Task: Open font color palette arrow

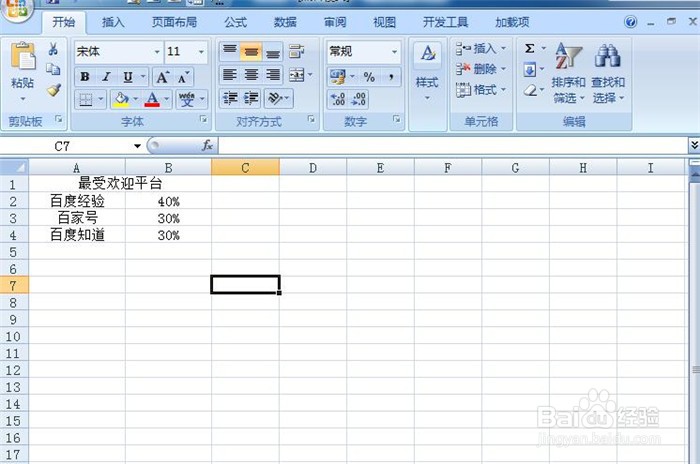Action: 167,100
